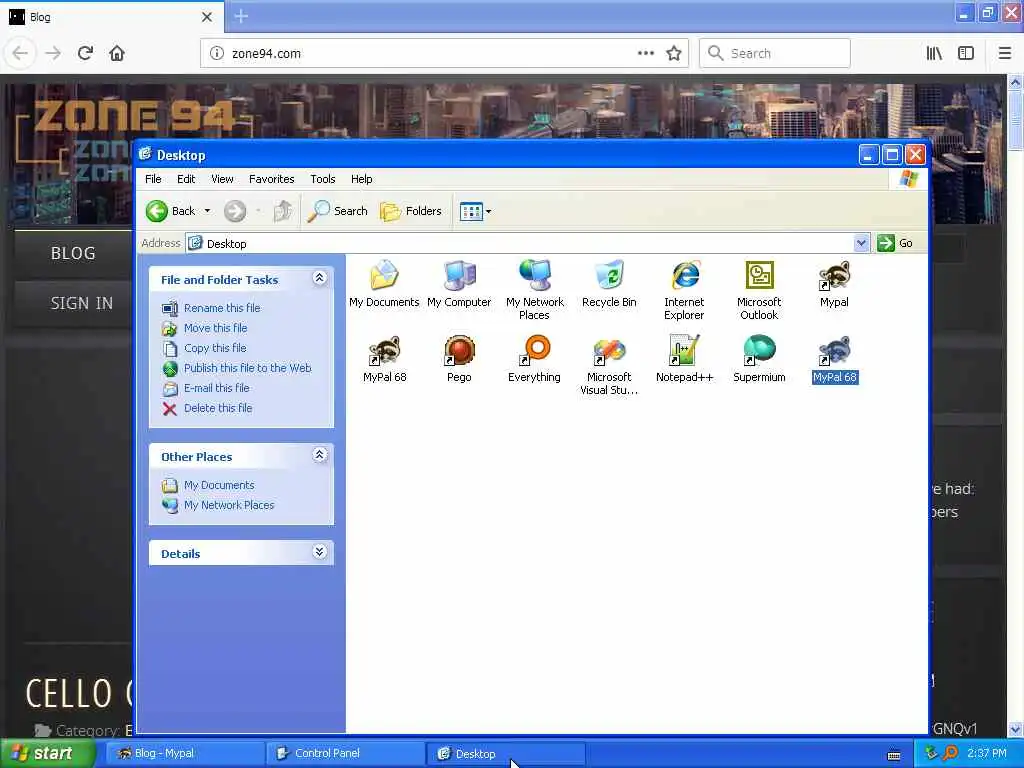This screenshot has height=768, width=1024.
Task: Click Publish this file to the Web
Action: (x=248, y=368)
